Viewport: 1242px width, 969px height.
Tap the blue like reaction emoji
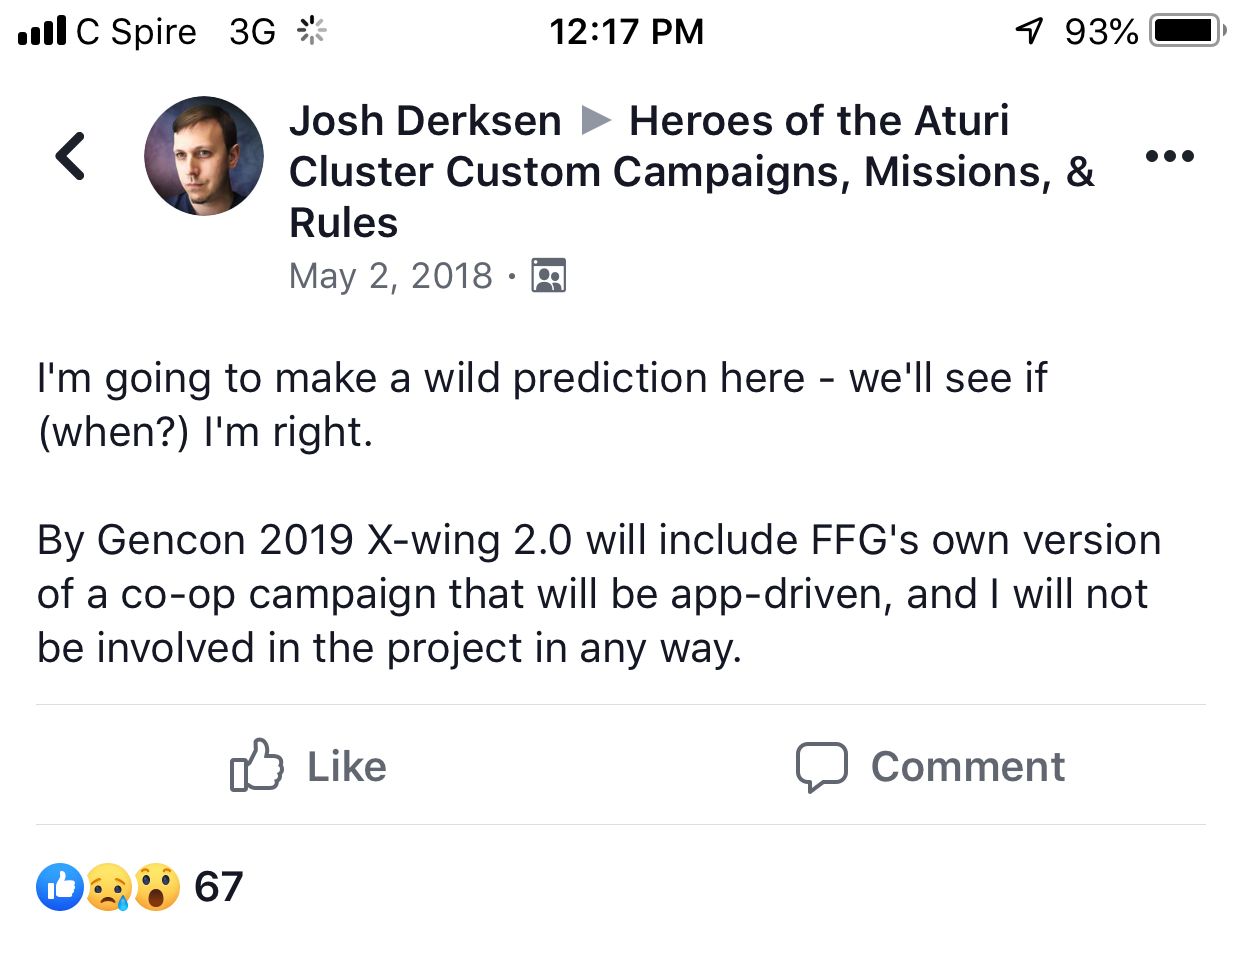[x=60, y=887]
